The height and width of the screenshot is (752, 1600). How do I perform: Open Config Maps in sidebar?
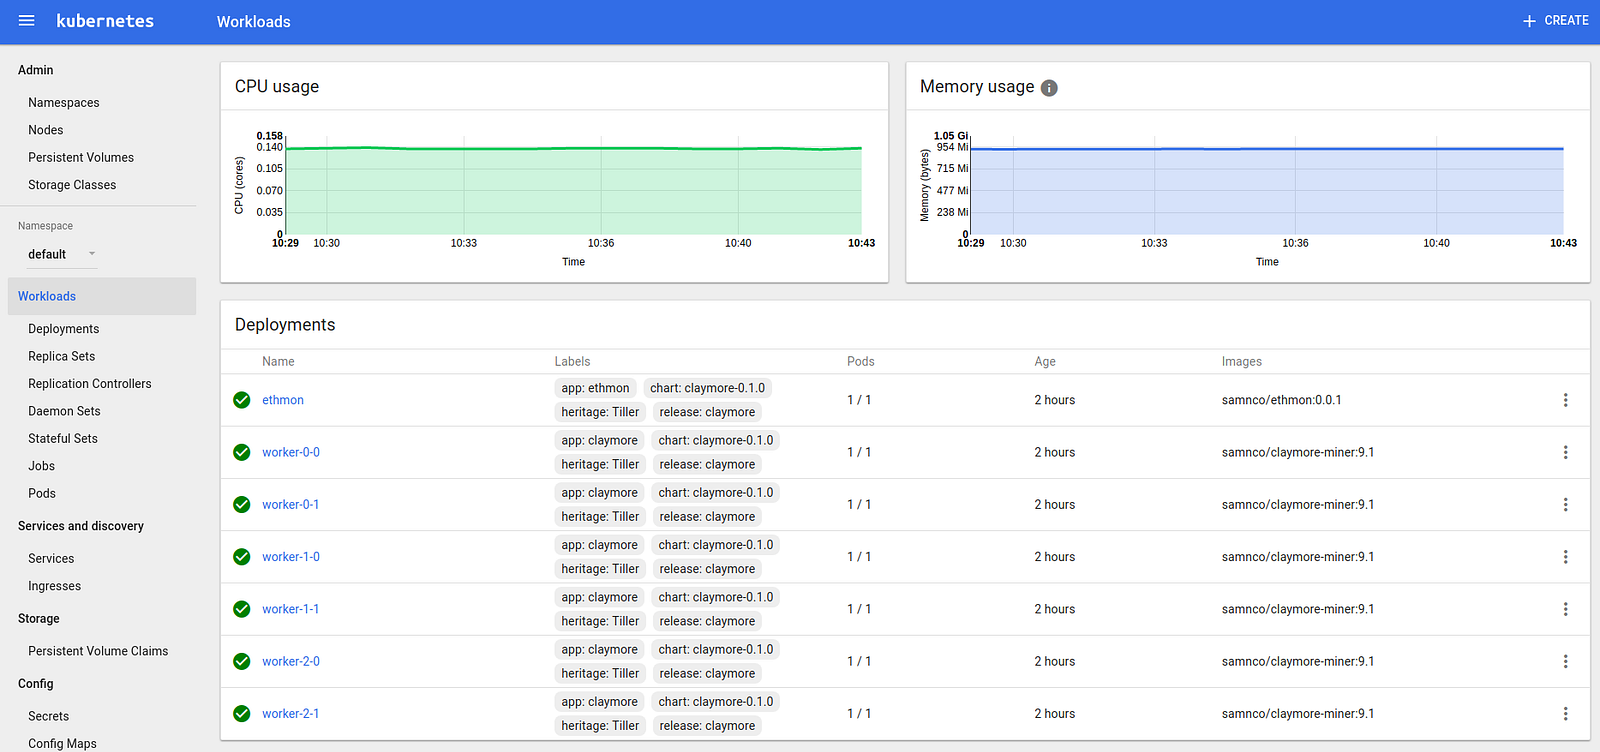click(62, 744)
